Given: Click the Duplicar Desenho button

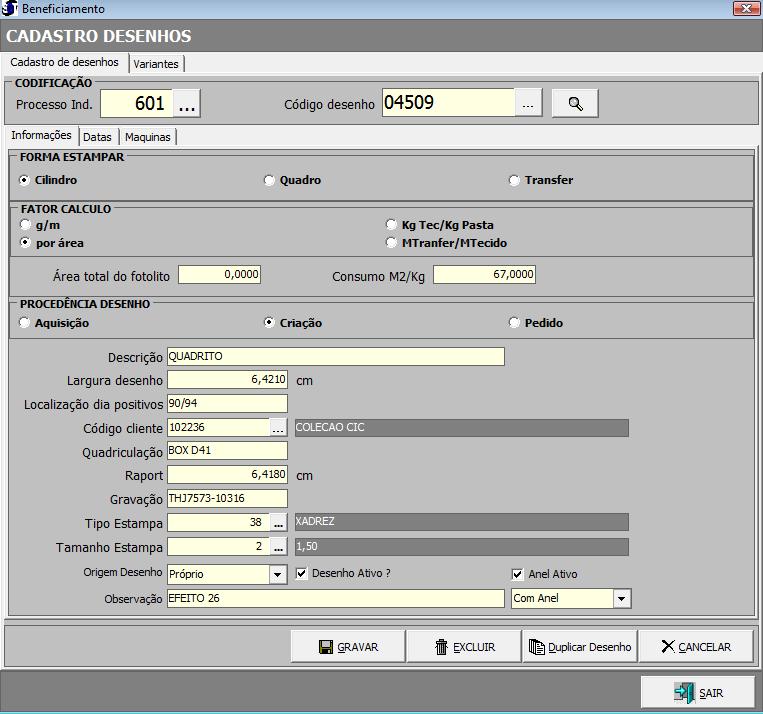Looking at the screenshot, I should tap(579, 647).
